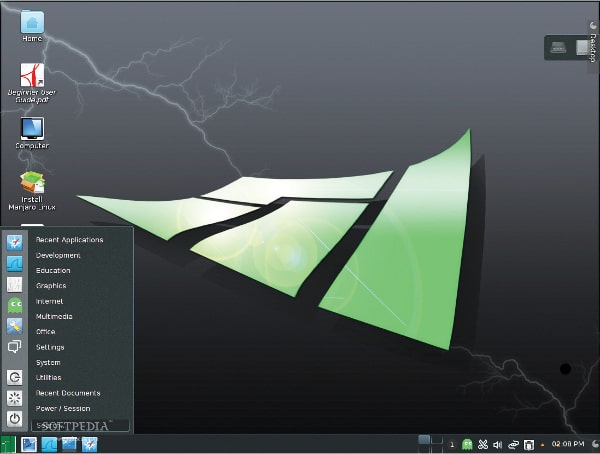Click the green ghost icon in the menu sidebar
This screenshot has height=454, width=600.
click(x=15, y=305)
